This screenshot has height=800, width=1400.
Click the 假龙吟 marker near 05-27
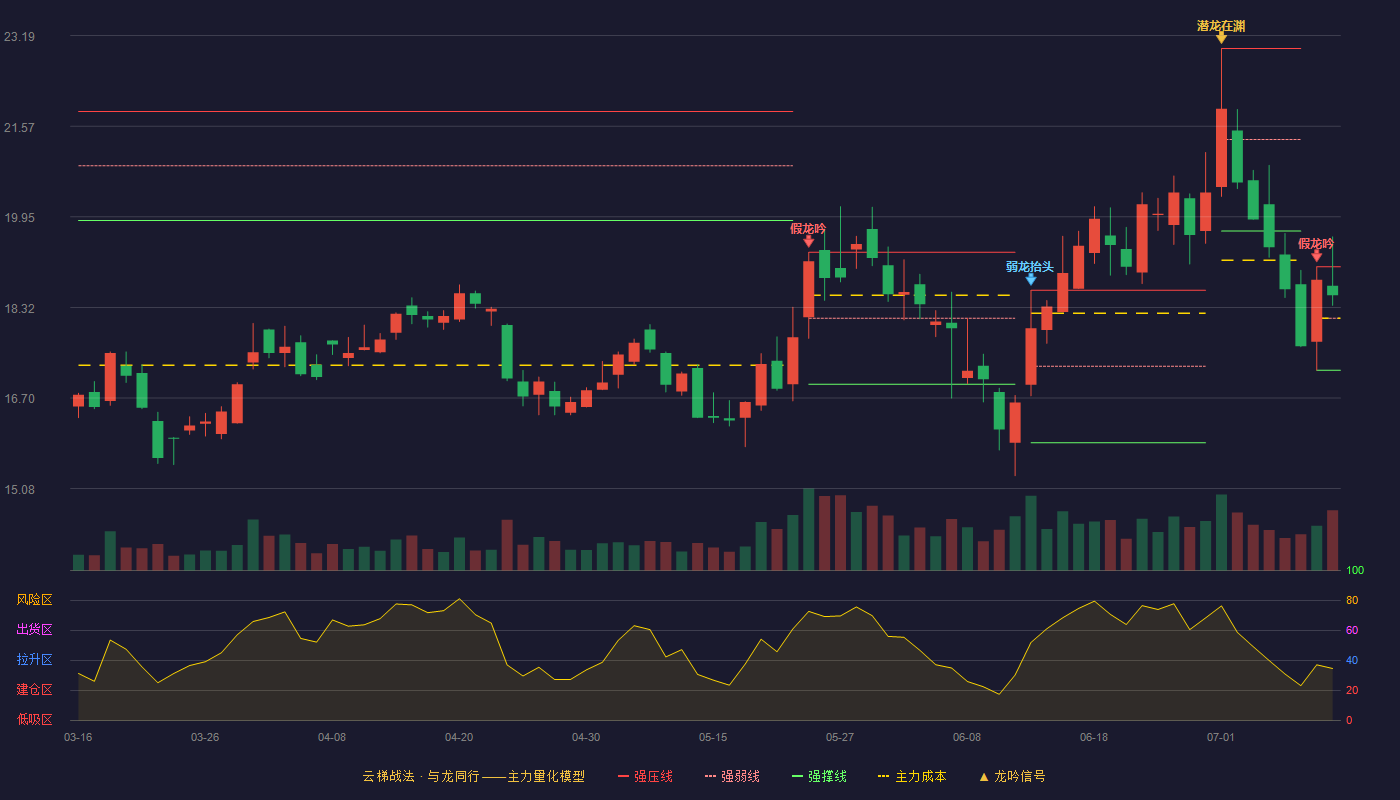click(808, 241)
